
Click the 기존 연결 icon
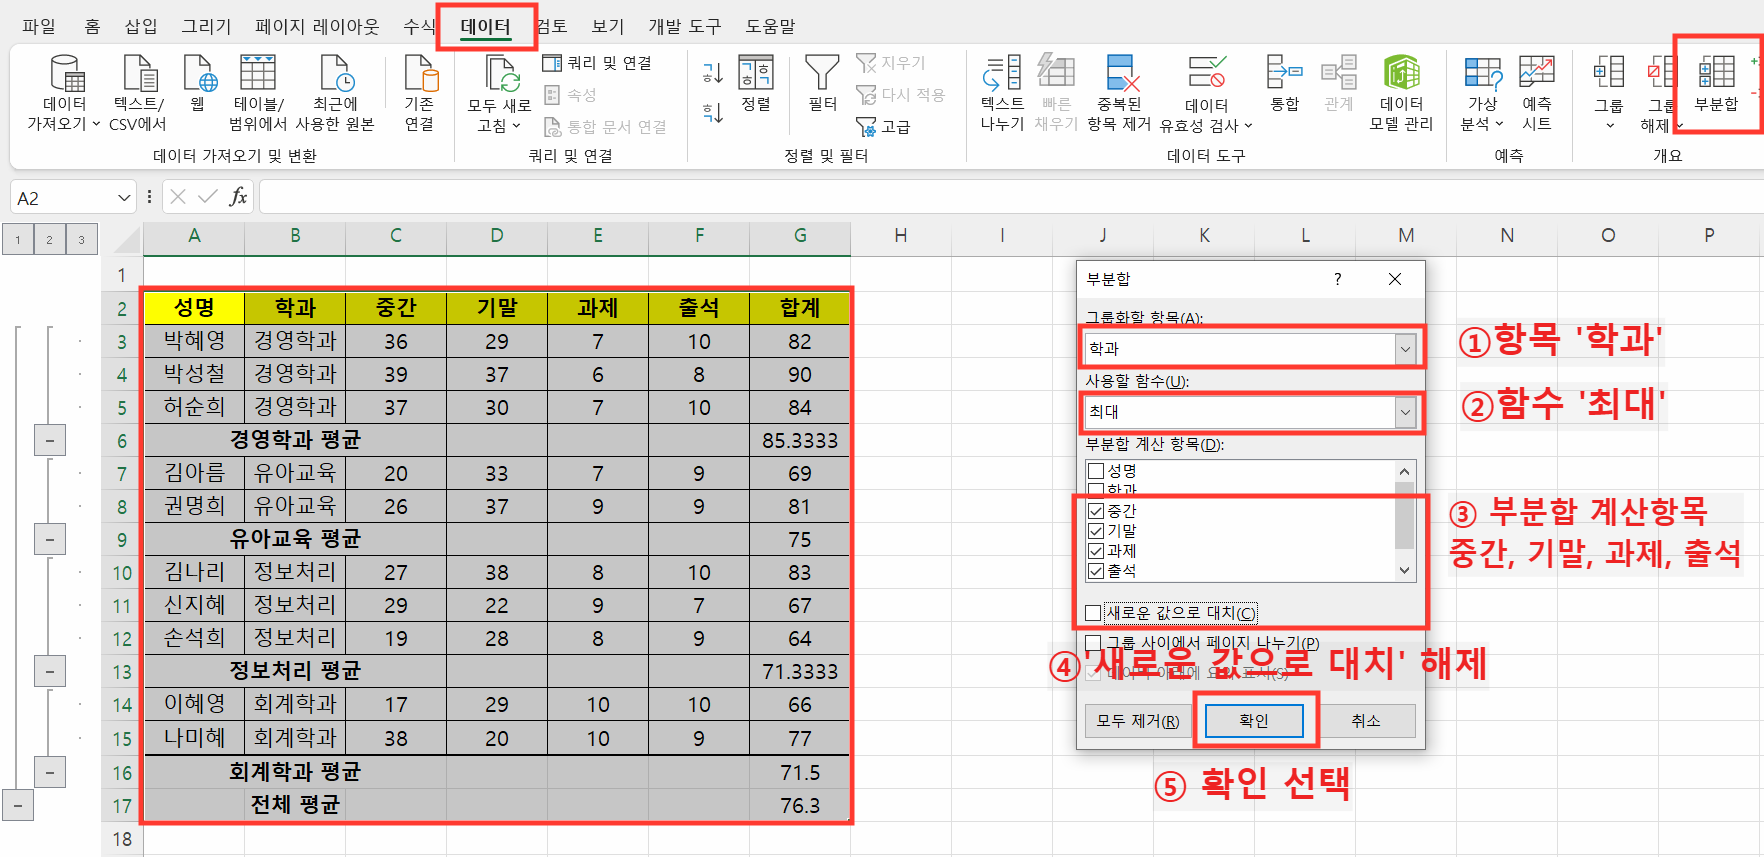tap(420, 74)
